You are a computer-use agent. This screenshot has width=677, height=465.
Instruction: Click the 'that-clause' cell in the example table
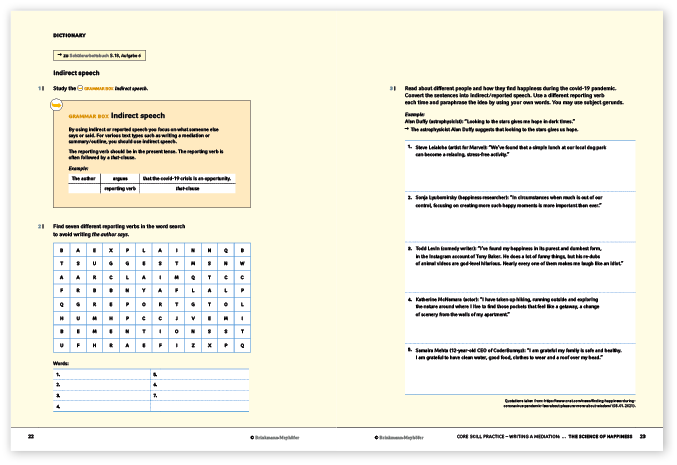(188, 187)
